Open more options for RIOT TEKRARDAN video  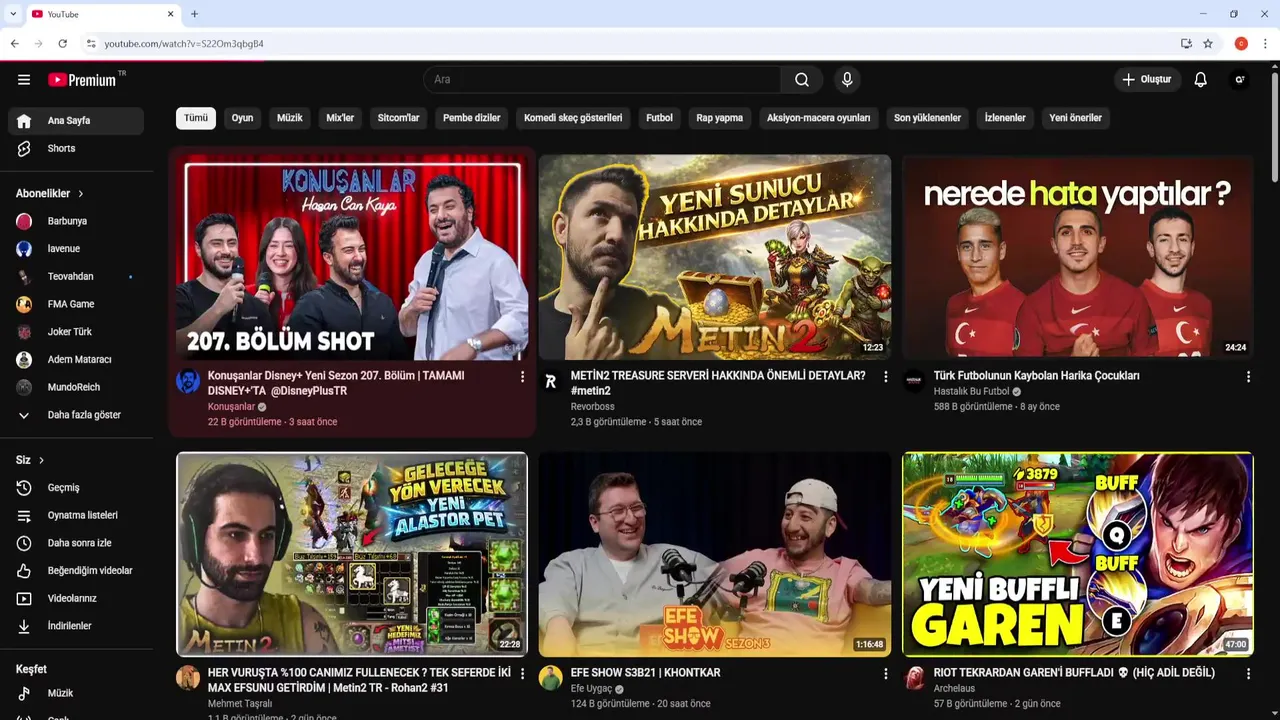tap(1248, 674)
